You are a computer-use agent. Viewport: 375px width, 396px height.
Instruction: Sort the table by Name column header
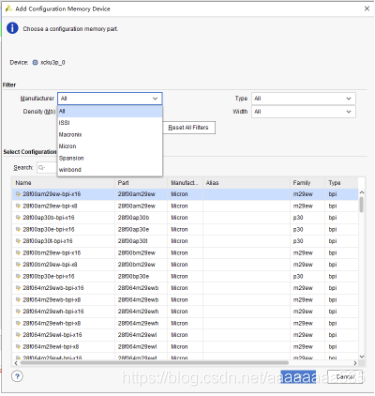coord(63,183)
